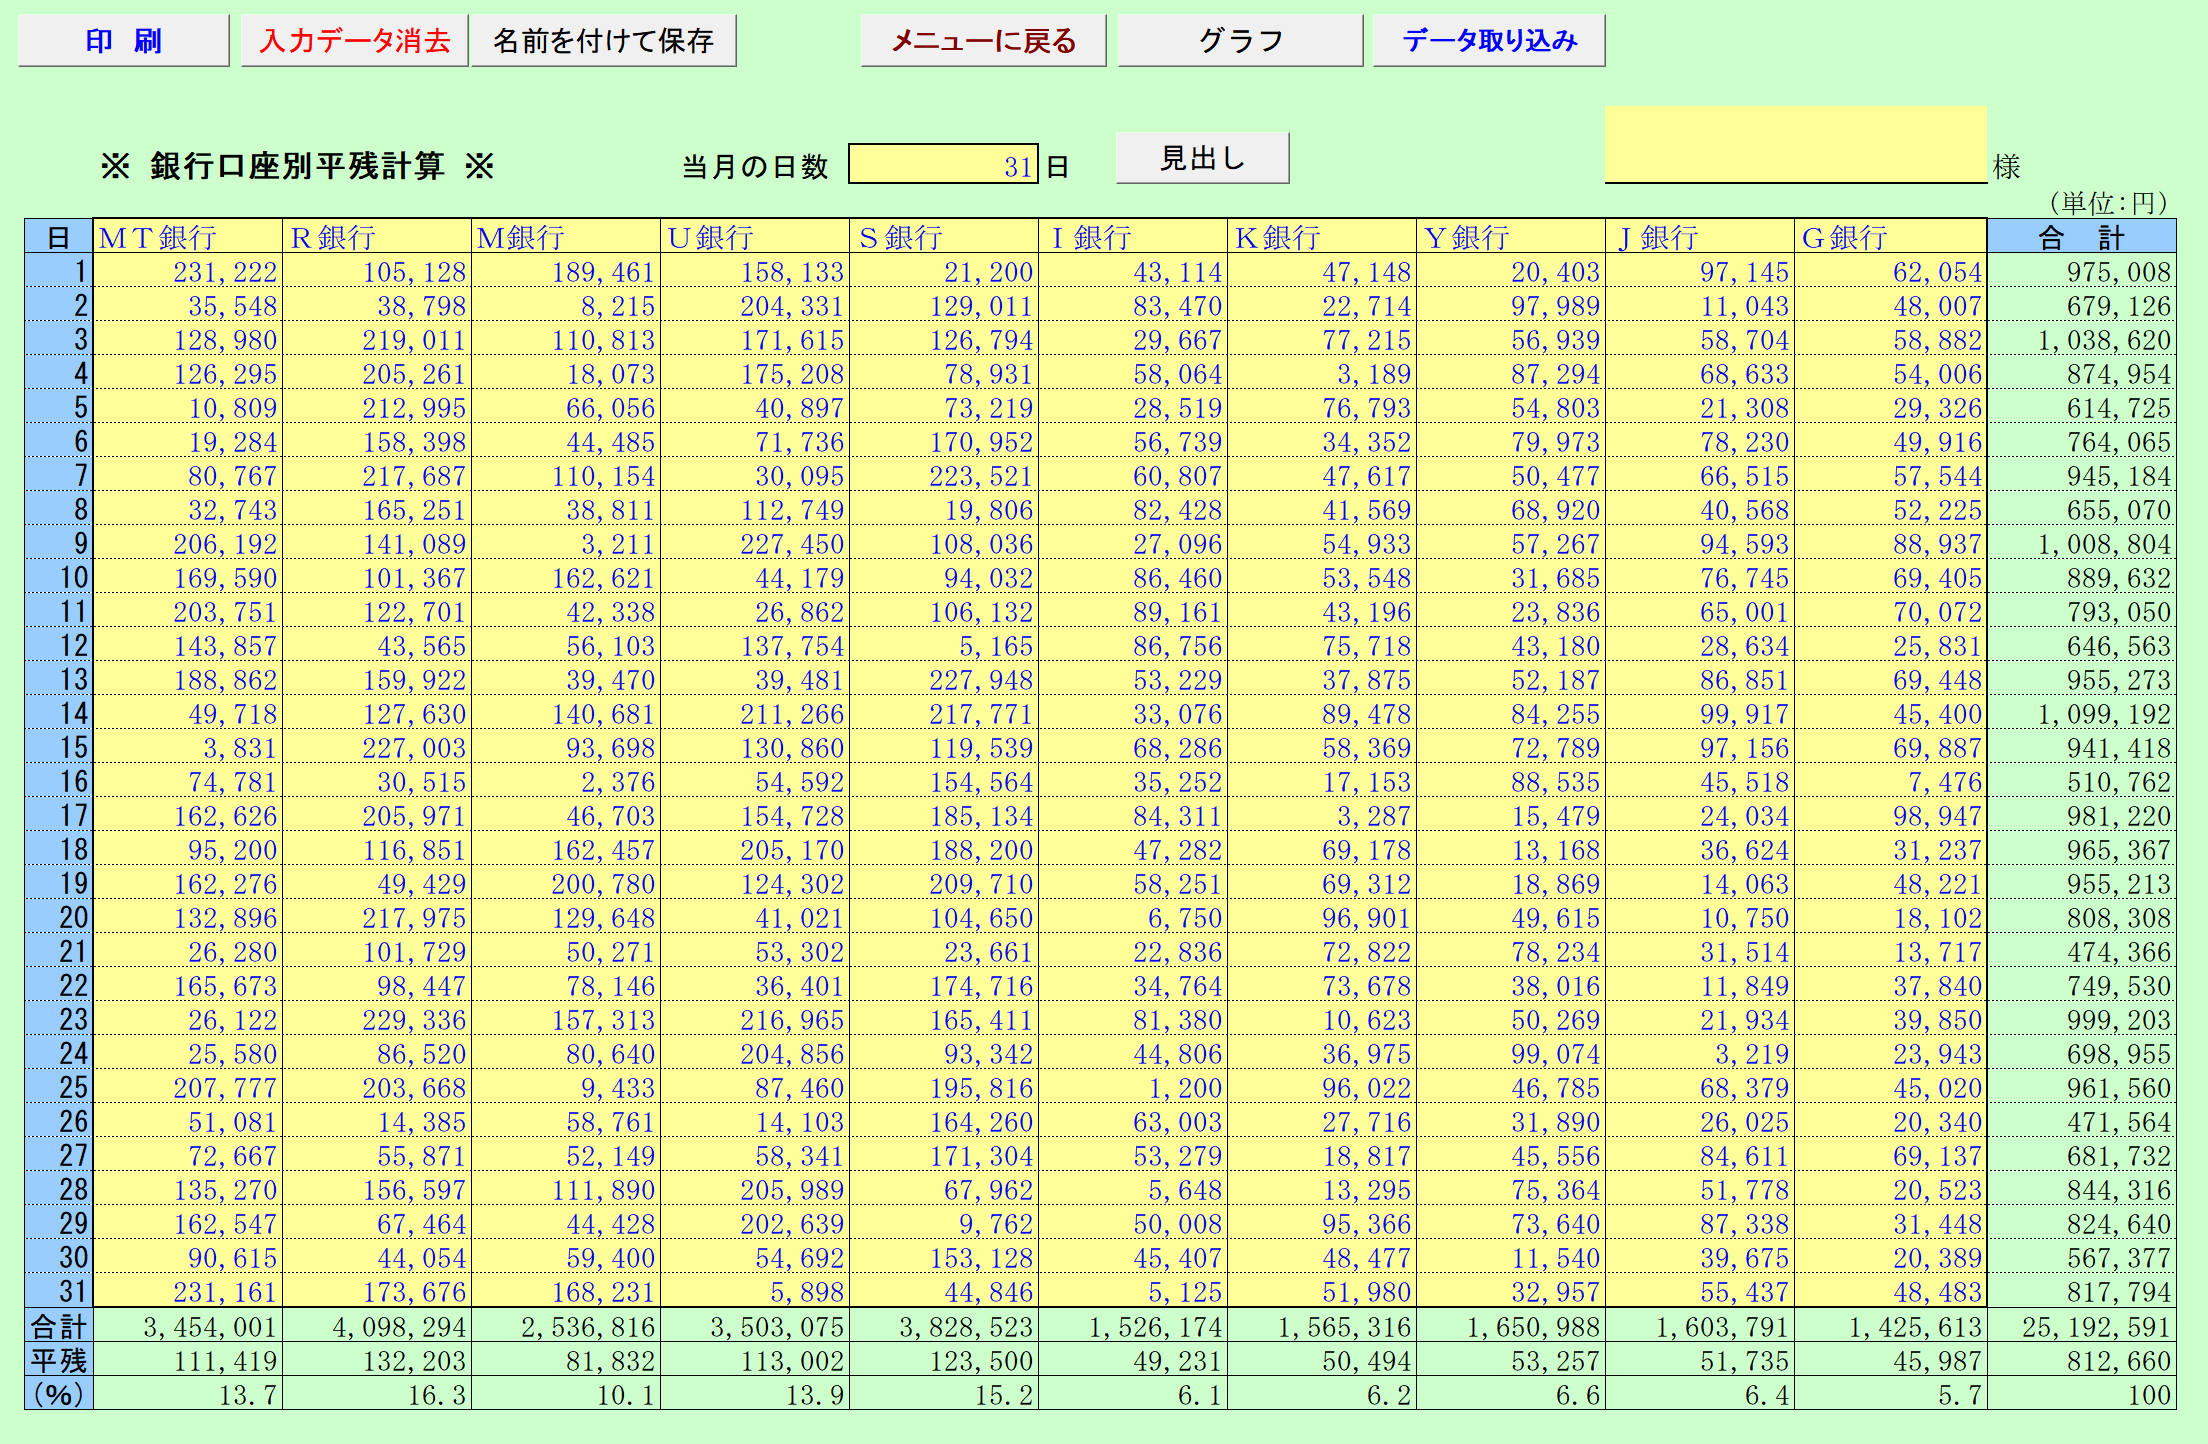Select the Ｇ銀行 column header
The width and height of the screenshot is (2208, 1444).
[x=1890, y=237]
